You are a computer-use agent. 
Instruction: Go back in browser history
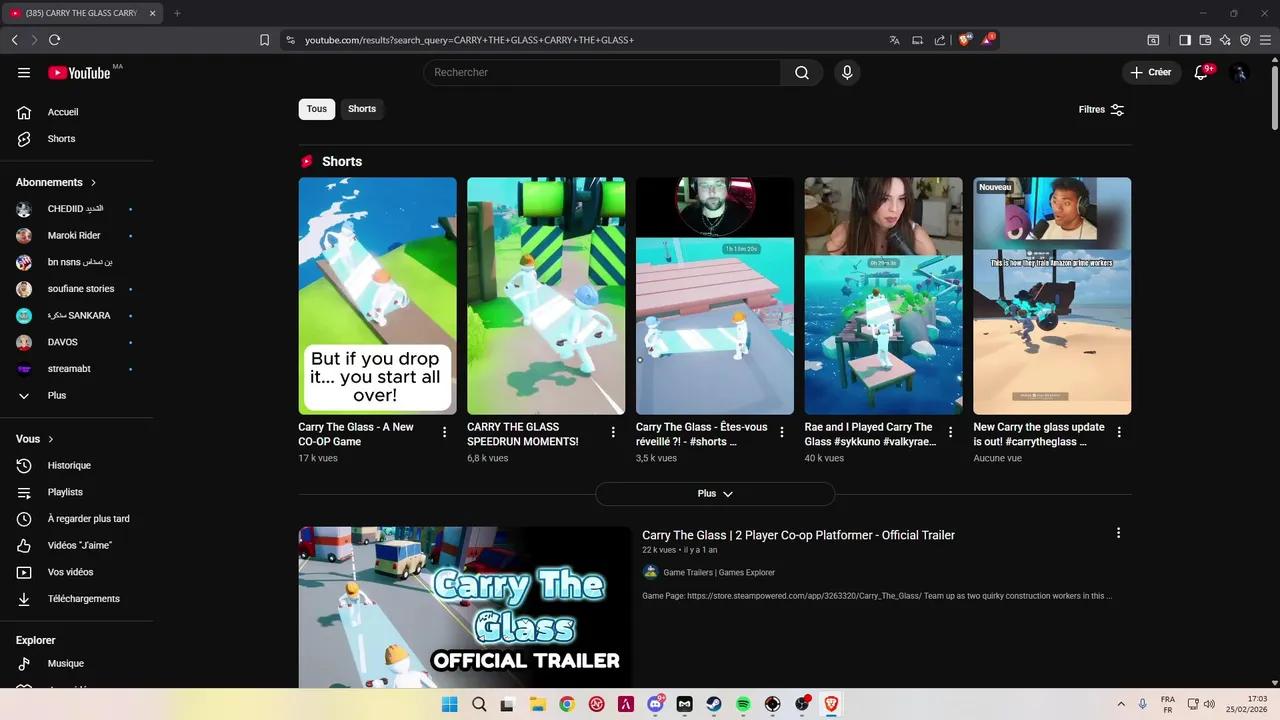tap(14, 40)
